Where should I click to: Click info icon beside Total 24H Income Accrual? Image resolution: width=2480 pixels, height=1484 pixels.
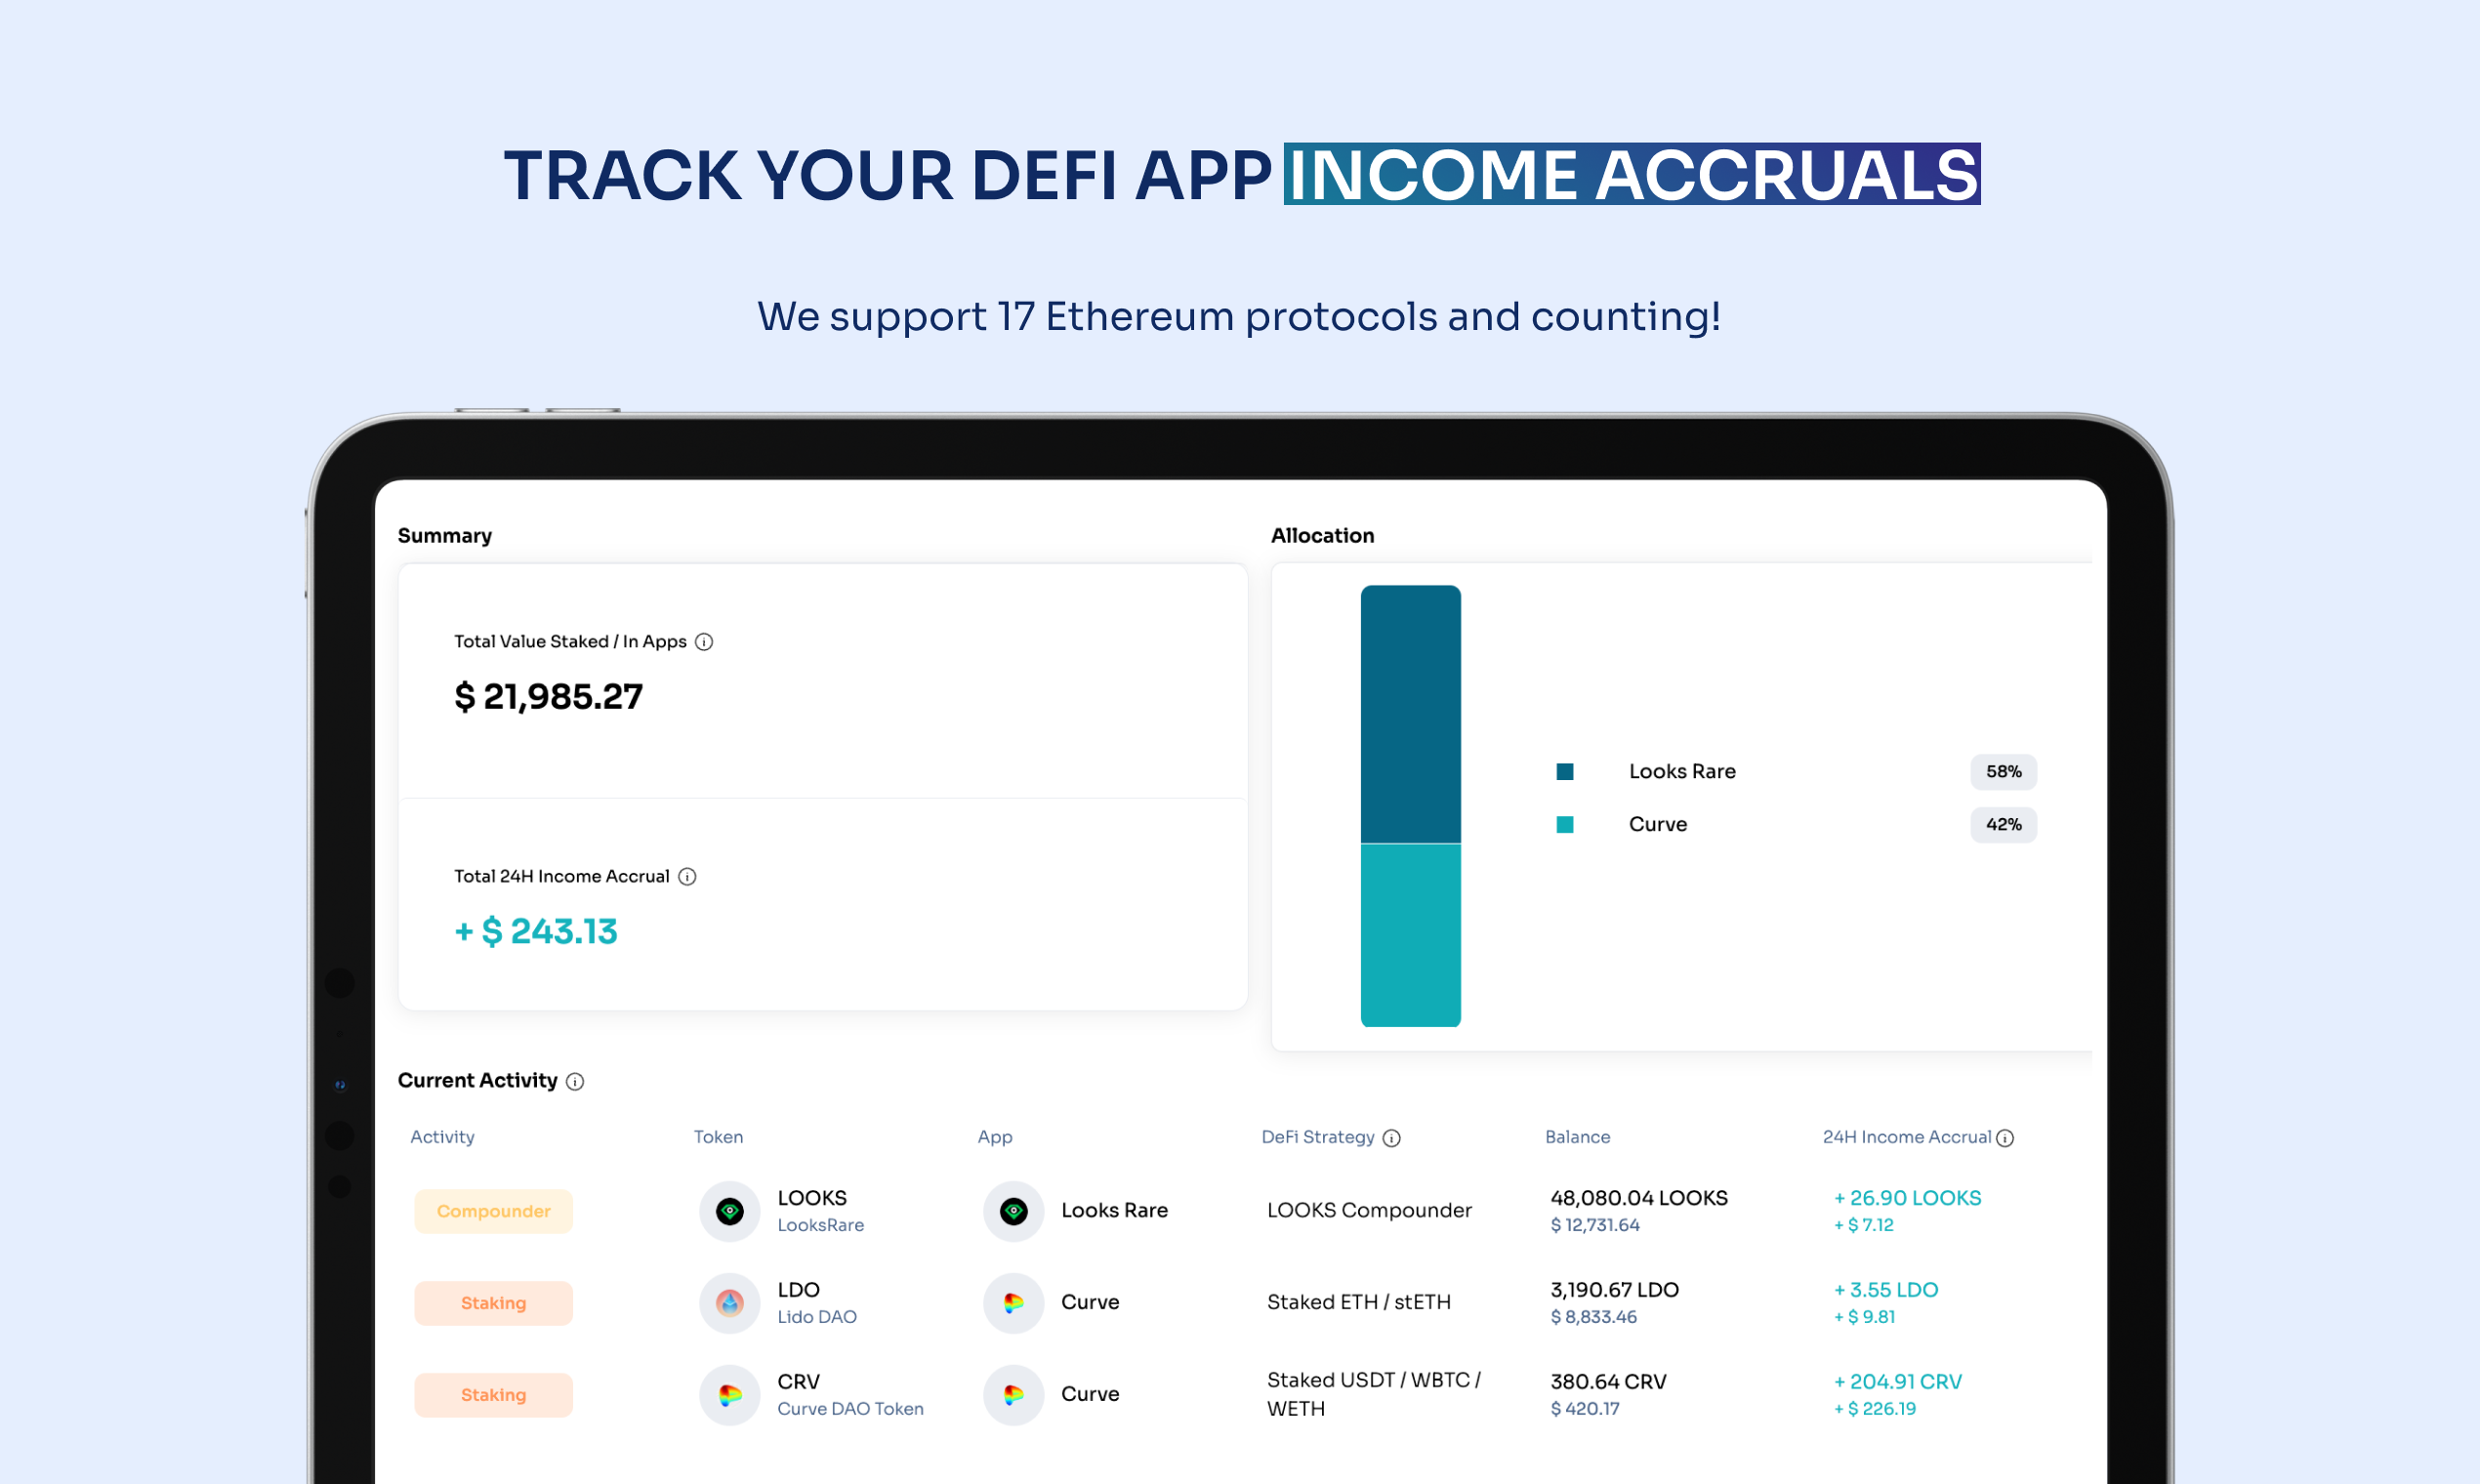(x=687, y=877)
